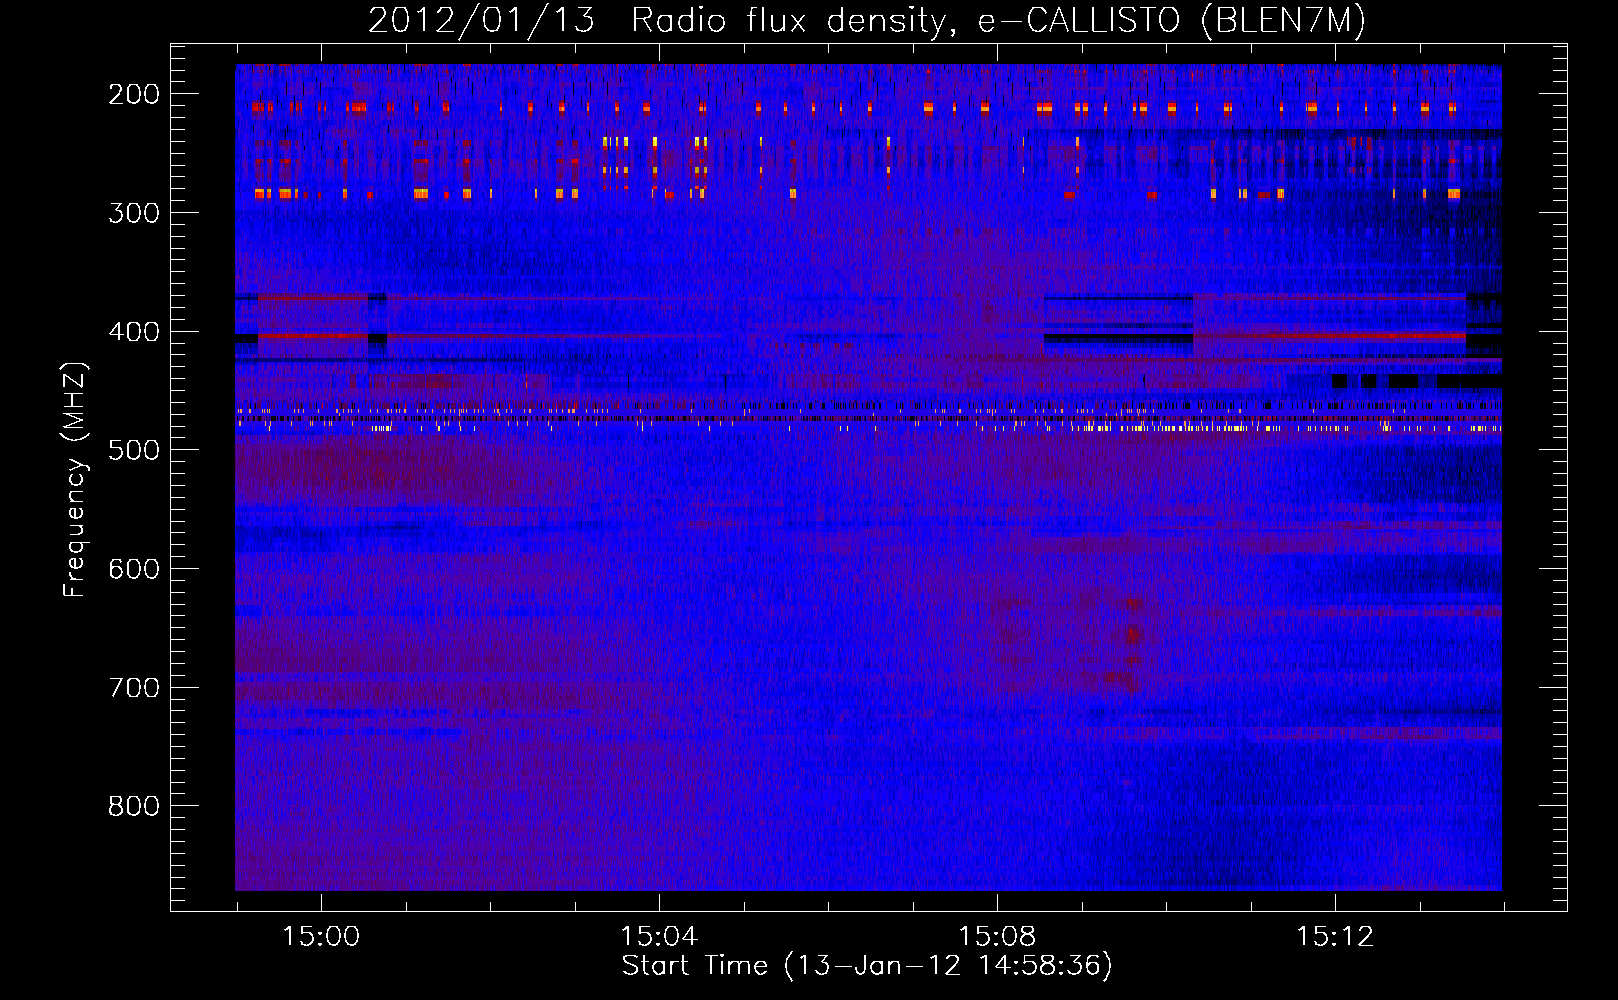Click the 15:00 time tick label

[x=321, y=937]
